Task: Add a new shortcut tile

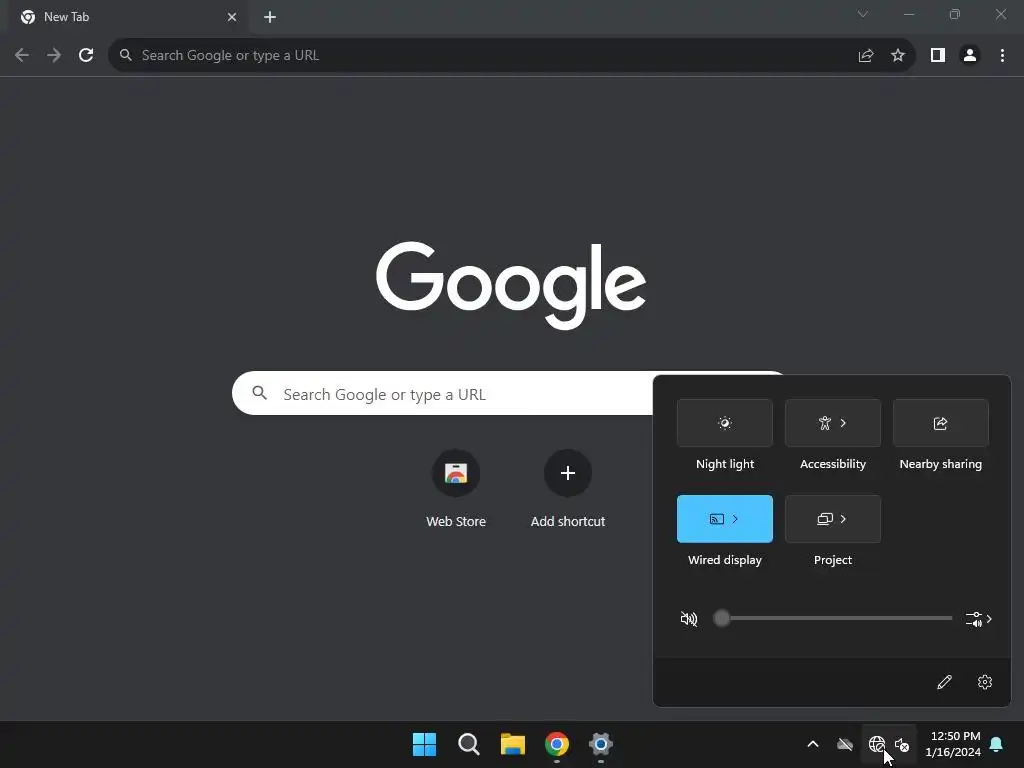Action: pyautogui.click(x=568, y=487)
